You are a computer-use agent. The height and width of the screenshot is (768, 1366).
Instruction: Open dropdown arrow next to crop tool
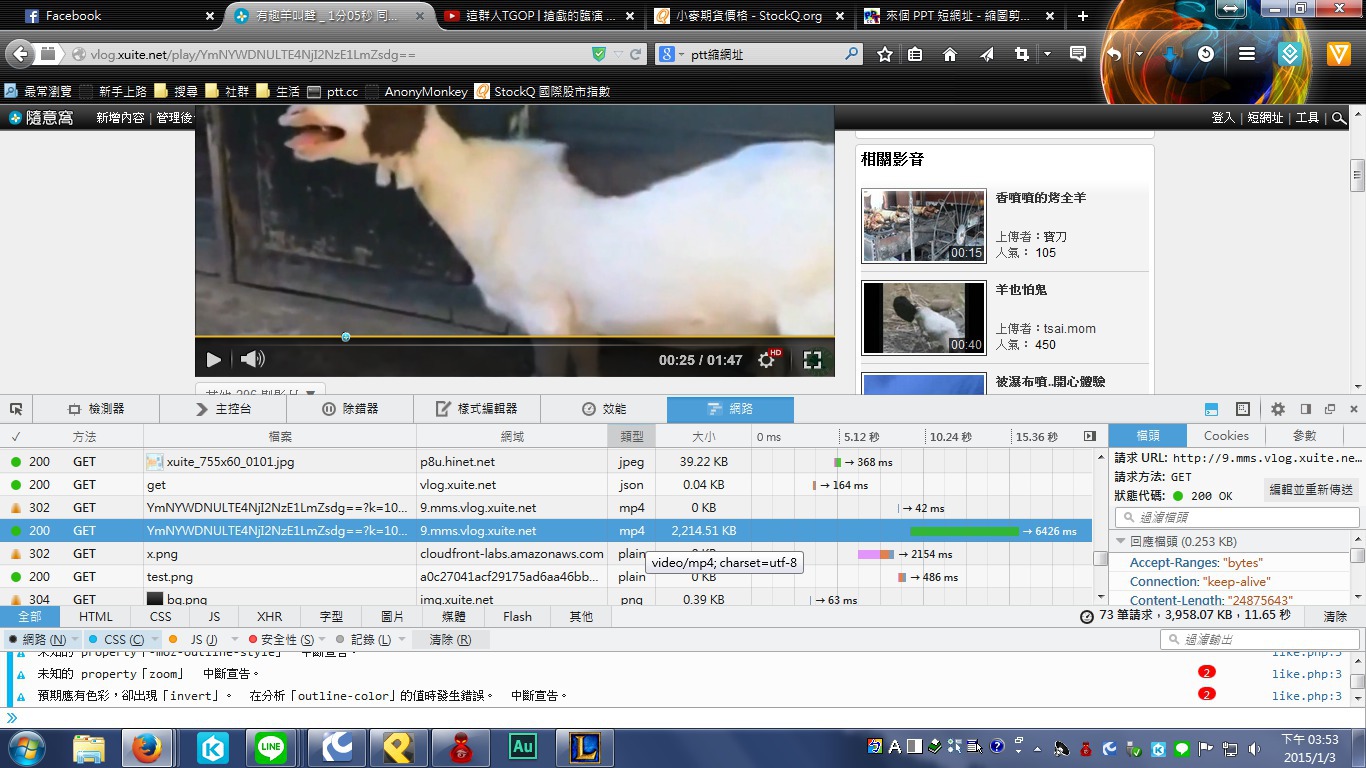coord(1047,55)
